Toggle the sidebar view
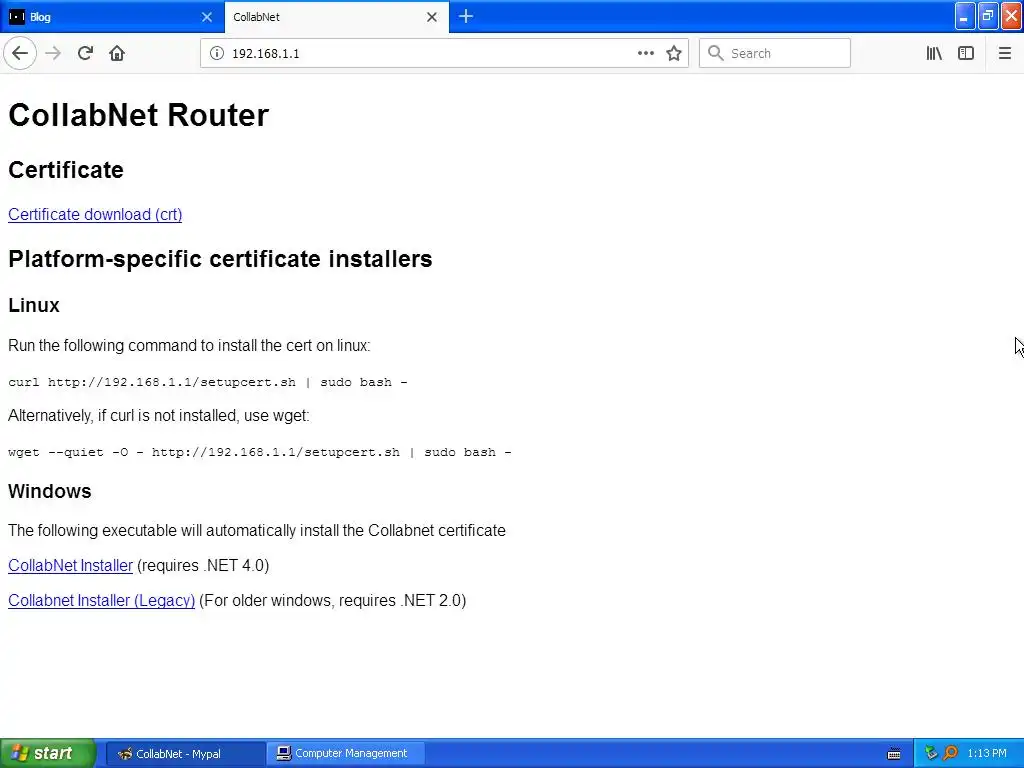The image size is (1024, 768). tap(966, 53)
